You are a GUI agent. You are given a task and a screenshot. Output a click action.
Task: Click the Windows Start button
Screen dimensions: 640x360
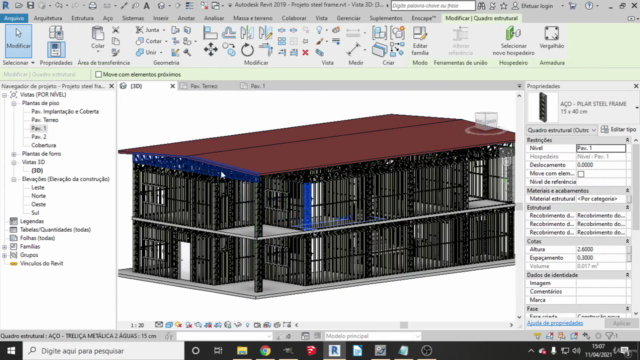(11, 351)
